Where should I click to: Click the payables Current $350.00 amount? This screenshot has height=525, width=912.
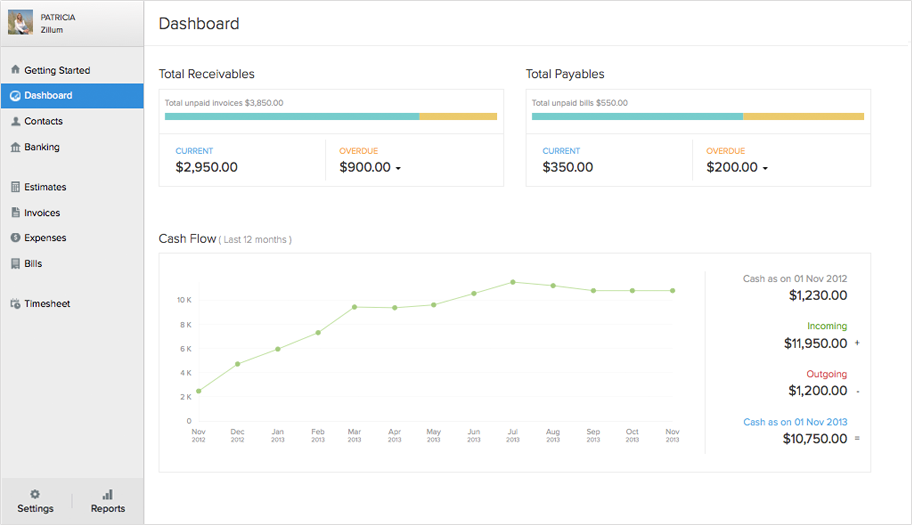(567, 167)
